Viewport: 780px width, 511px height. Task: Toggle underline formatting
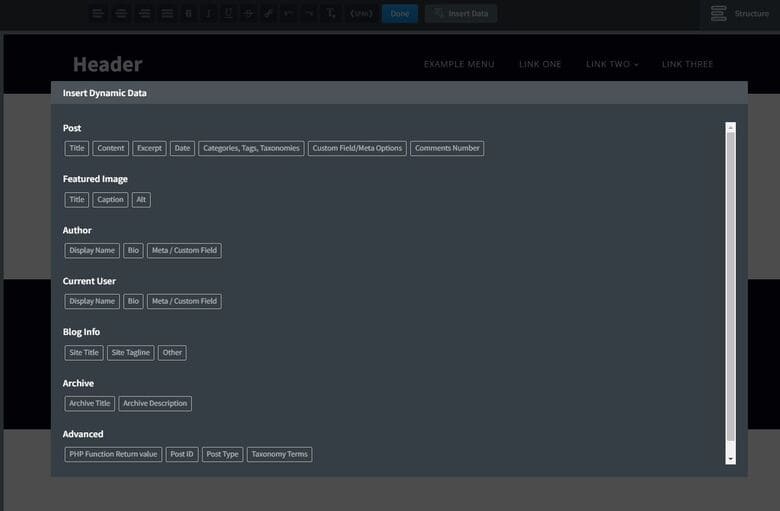coord(228,13)
